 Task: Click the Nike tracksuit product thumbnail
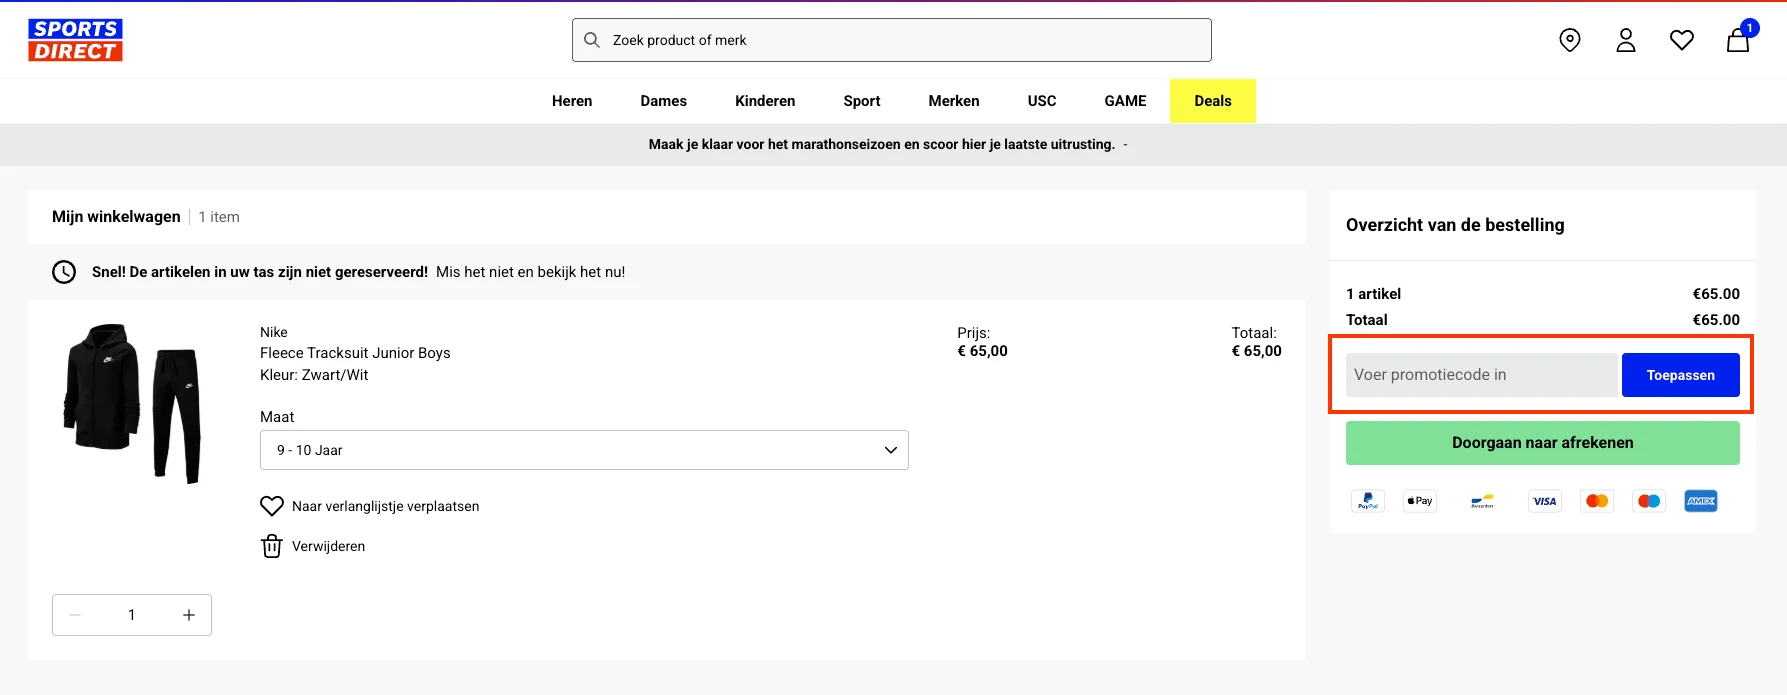pos(132,403)
